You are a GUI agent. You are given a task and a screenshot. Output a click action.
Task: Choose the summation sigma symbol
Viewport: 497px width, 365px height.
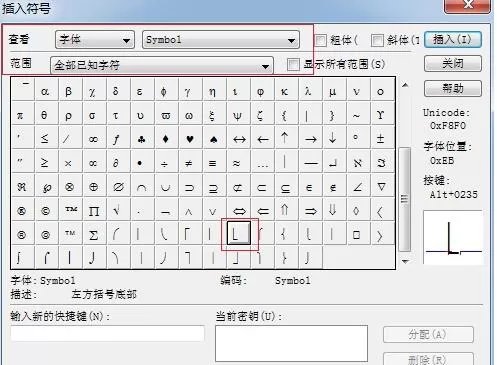coord(94,234)
